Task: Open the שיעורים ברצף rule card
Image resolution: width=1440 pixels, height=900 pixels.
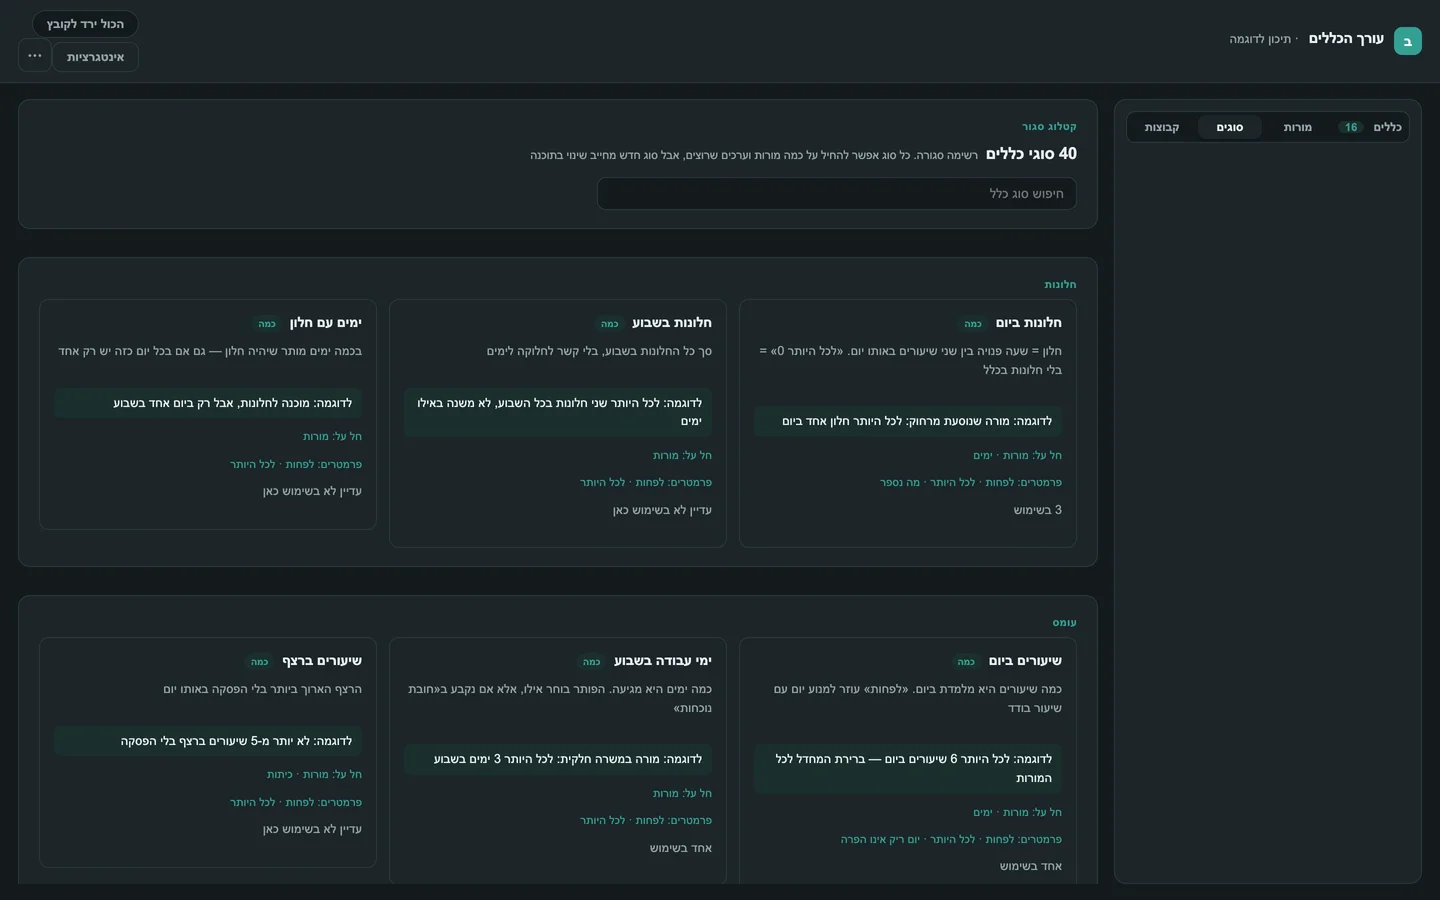Action: (x=208, y=752)
